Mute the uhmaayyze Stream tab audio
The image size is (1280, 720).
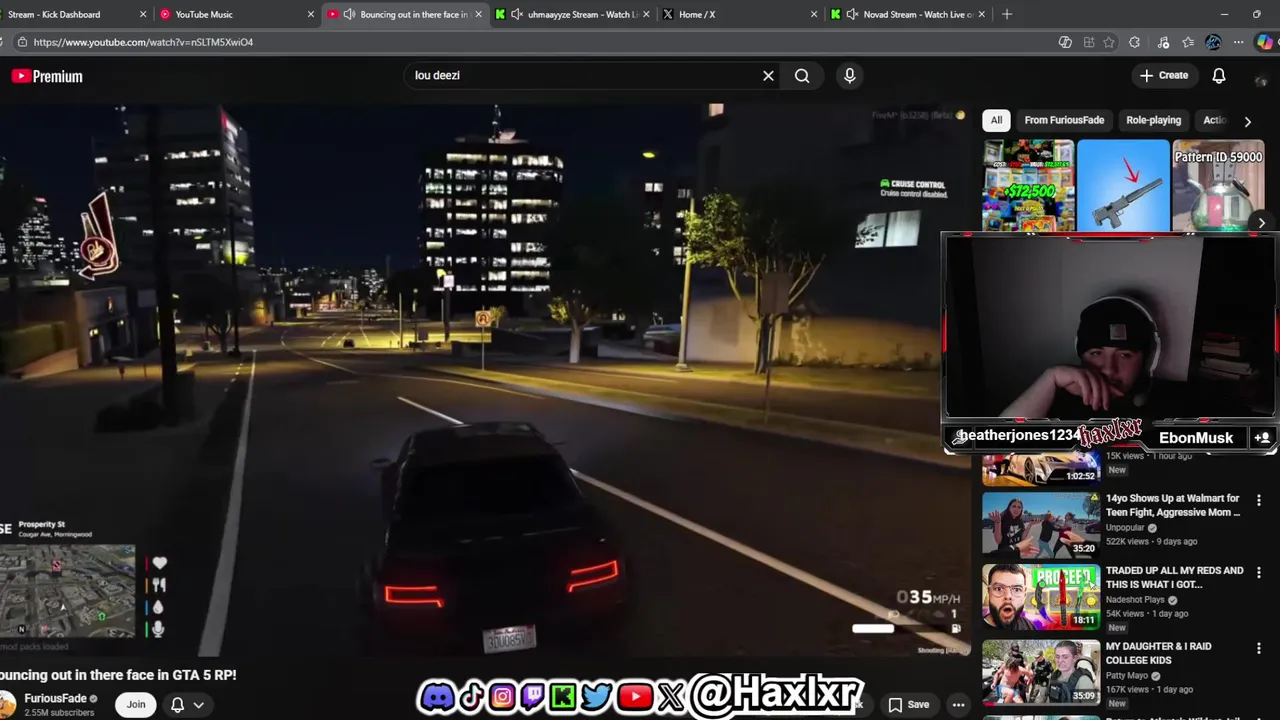coord(516,14)
